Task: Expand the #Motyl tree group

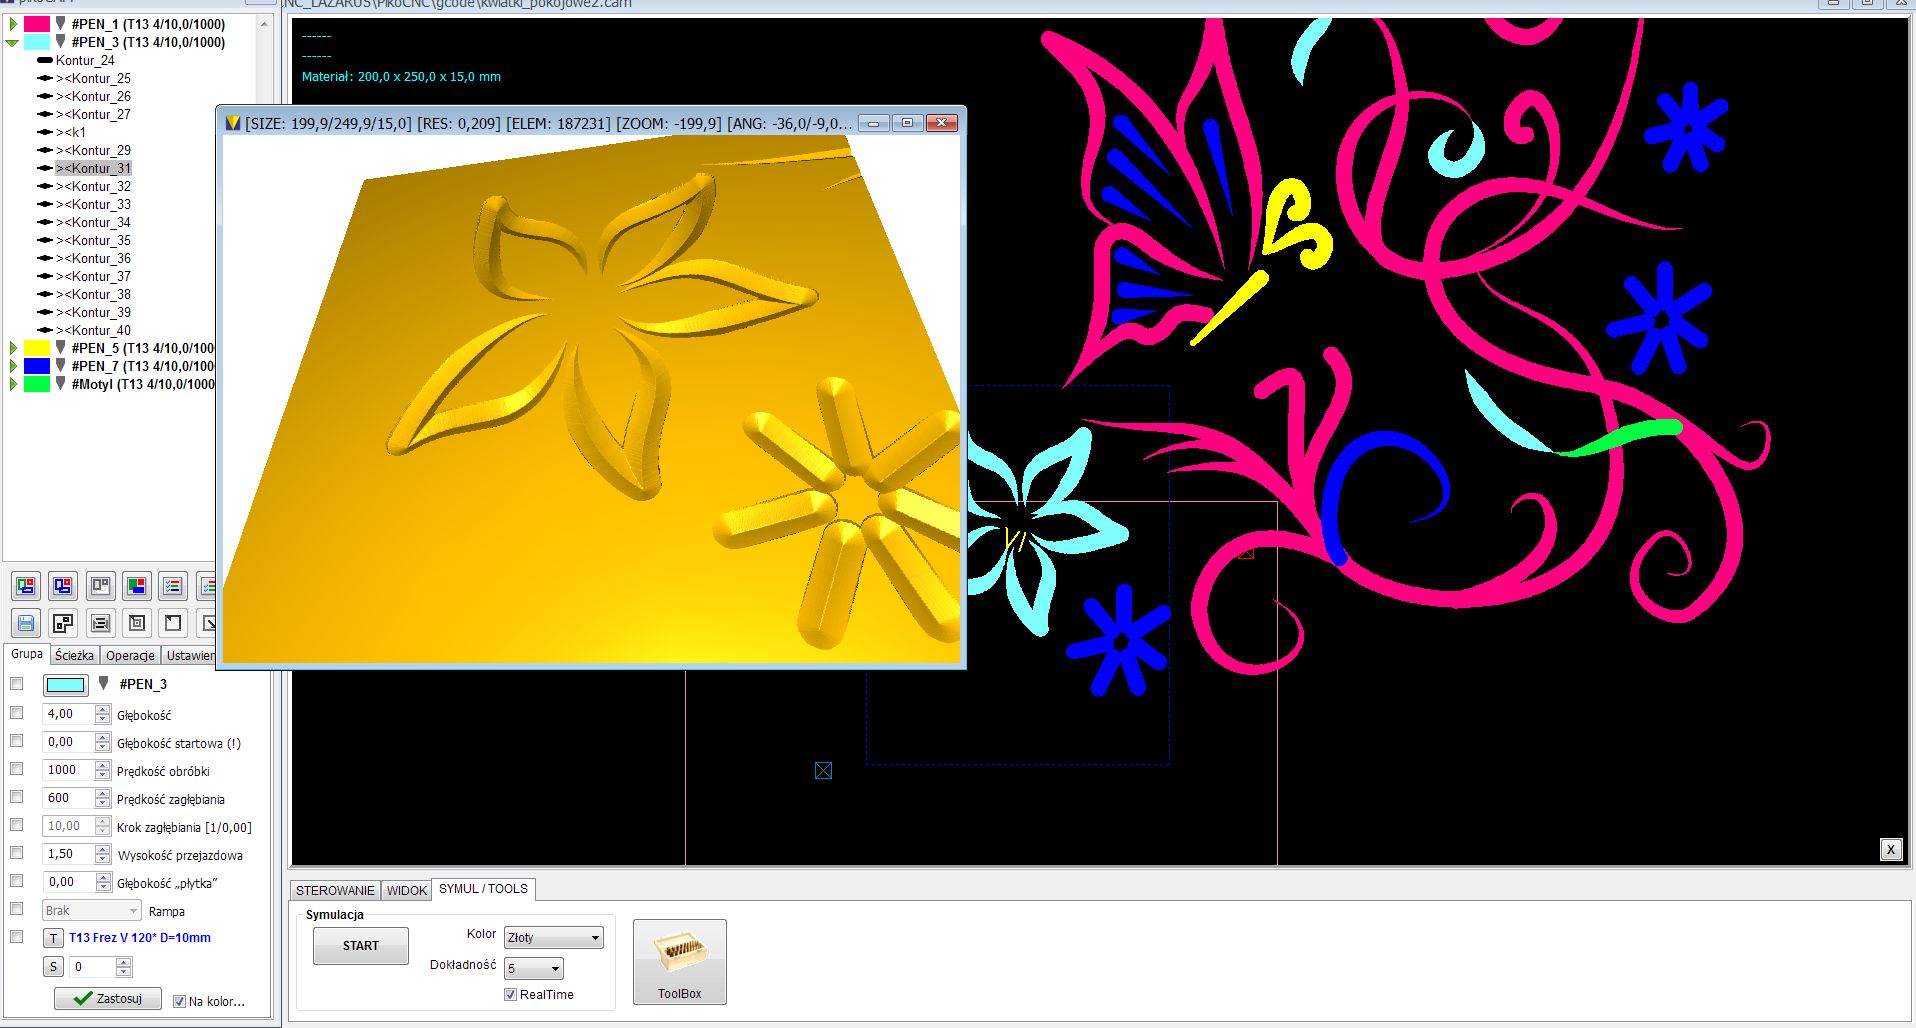Action: tap(13, 384)
